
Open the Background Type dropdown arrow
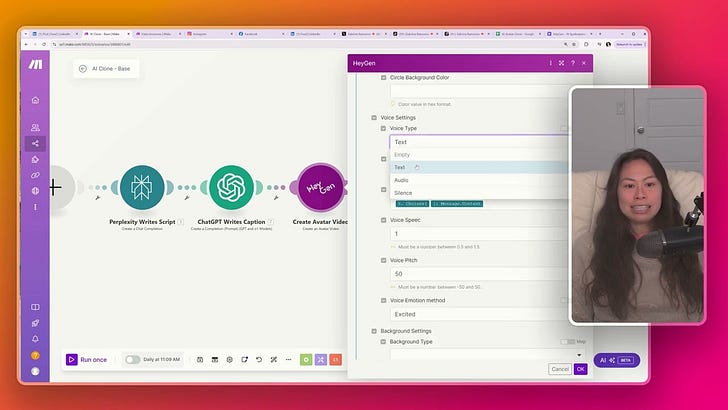579,355
